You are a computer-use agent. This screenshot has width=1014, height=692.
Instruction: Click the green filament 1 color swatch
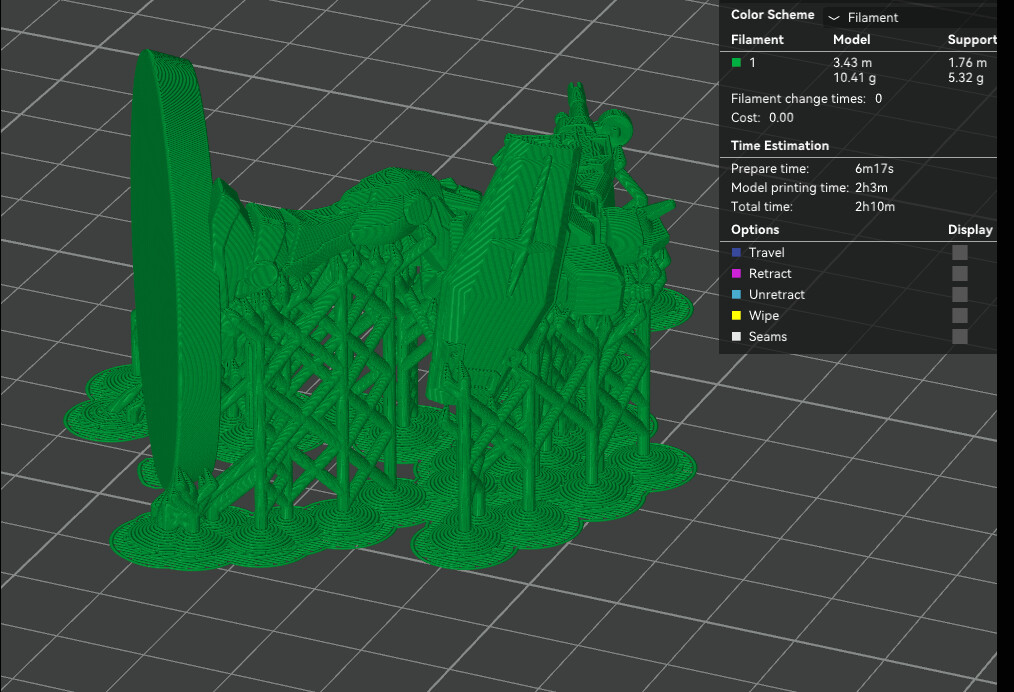pyautogui.click(x=736, y=63)
